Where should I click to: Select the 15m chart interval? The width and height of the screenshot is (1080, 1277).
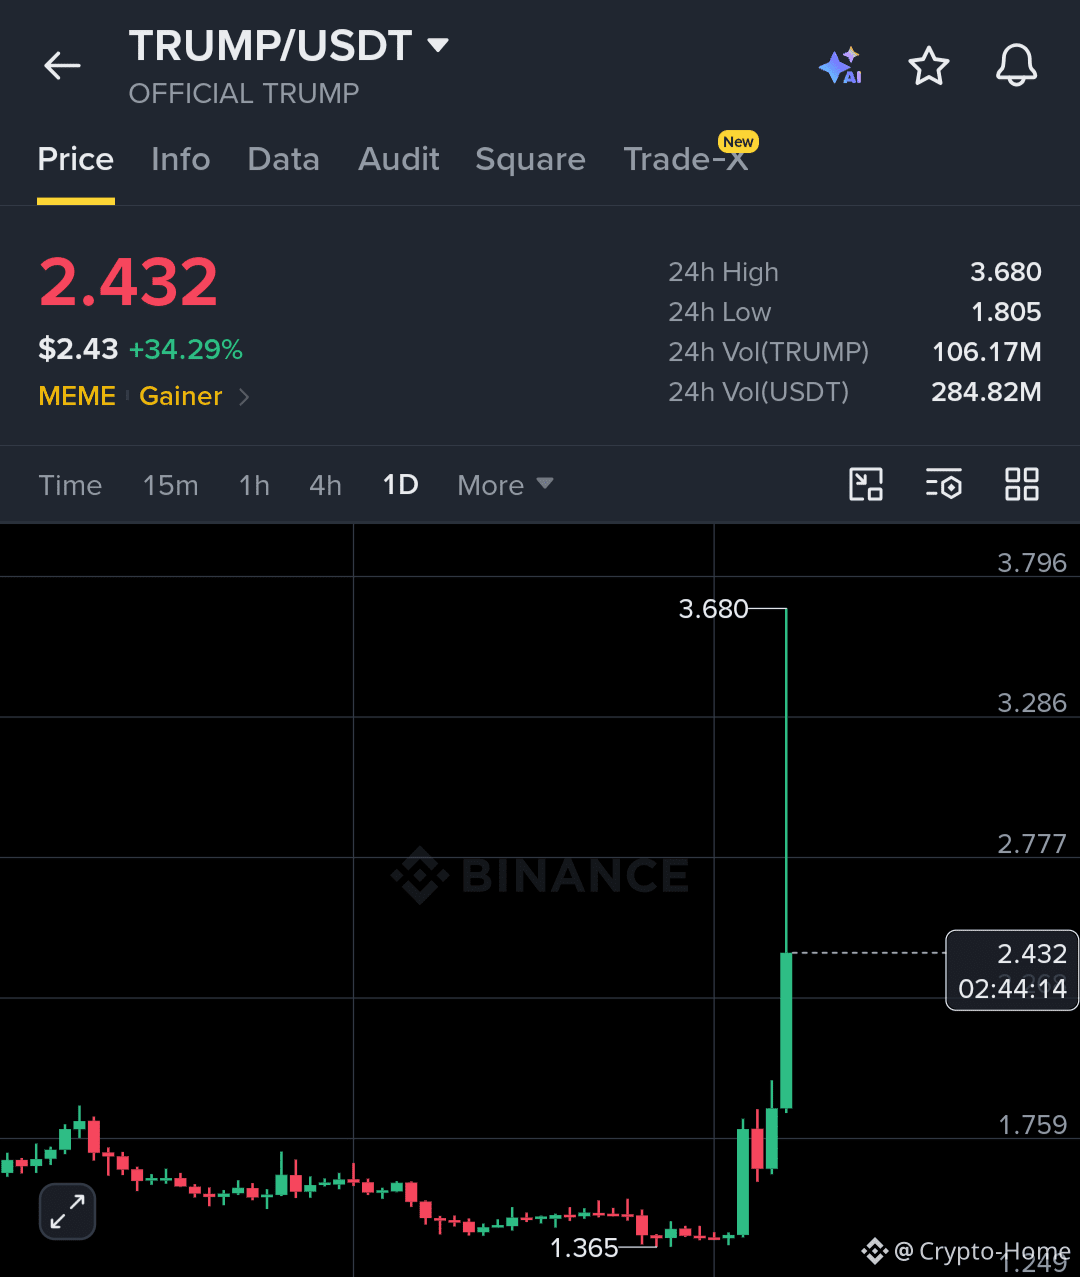(171, 485)
